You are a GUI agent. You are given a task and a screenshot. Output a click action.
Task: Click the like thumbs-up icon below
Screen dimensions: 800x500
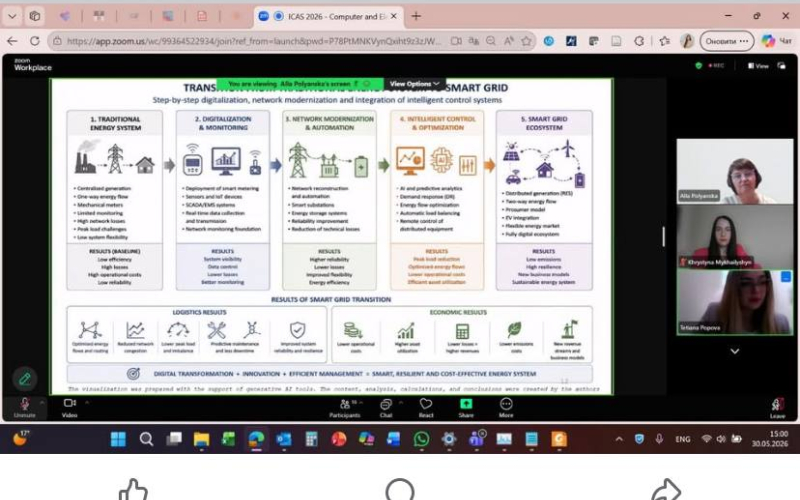[133, 490]
